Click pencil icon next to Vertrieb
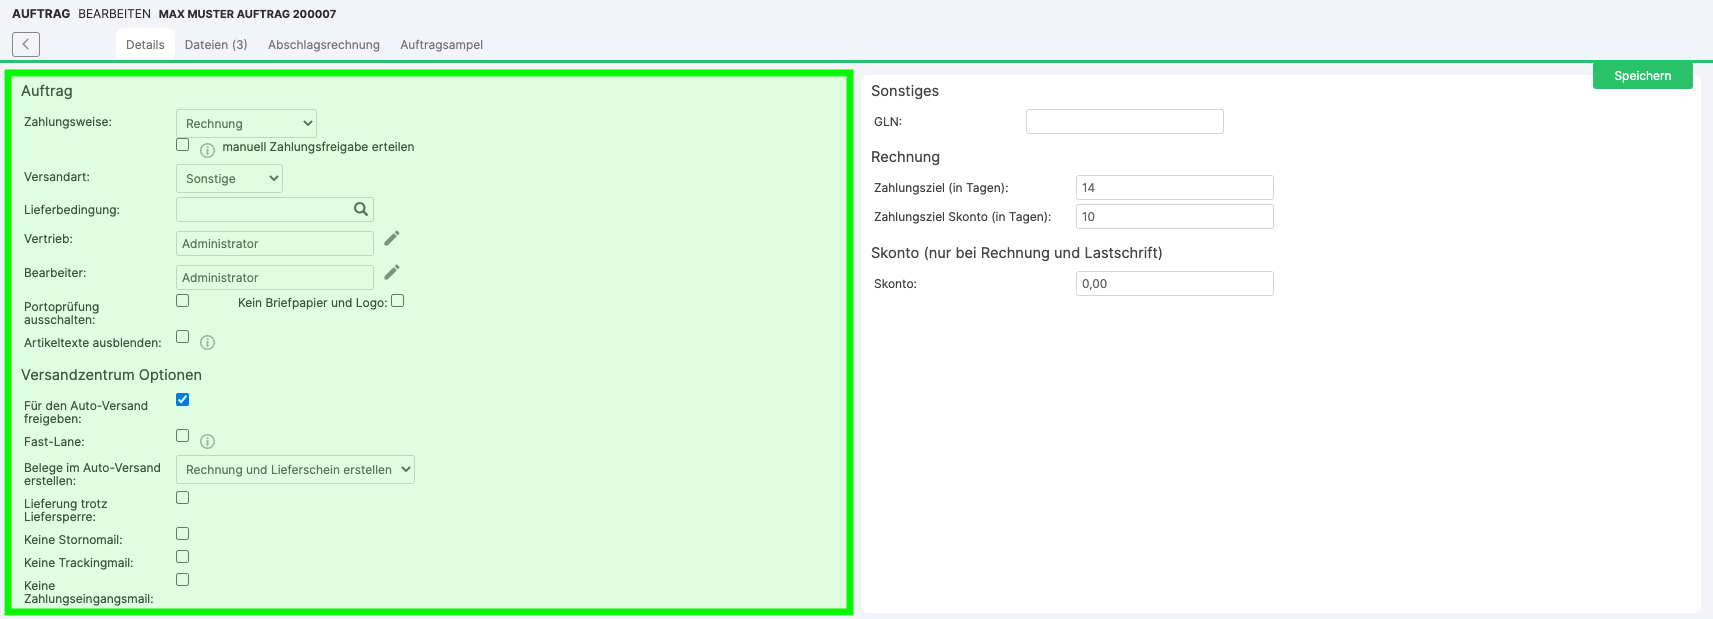 point(392,238)
